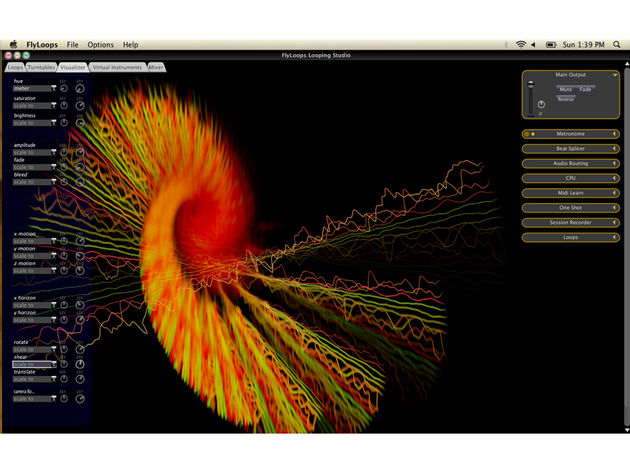Open the translate scale-to dropdown

point(35,379)
